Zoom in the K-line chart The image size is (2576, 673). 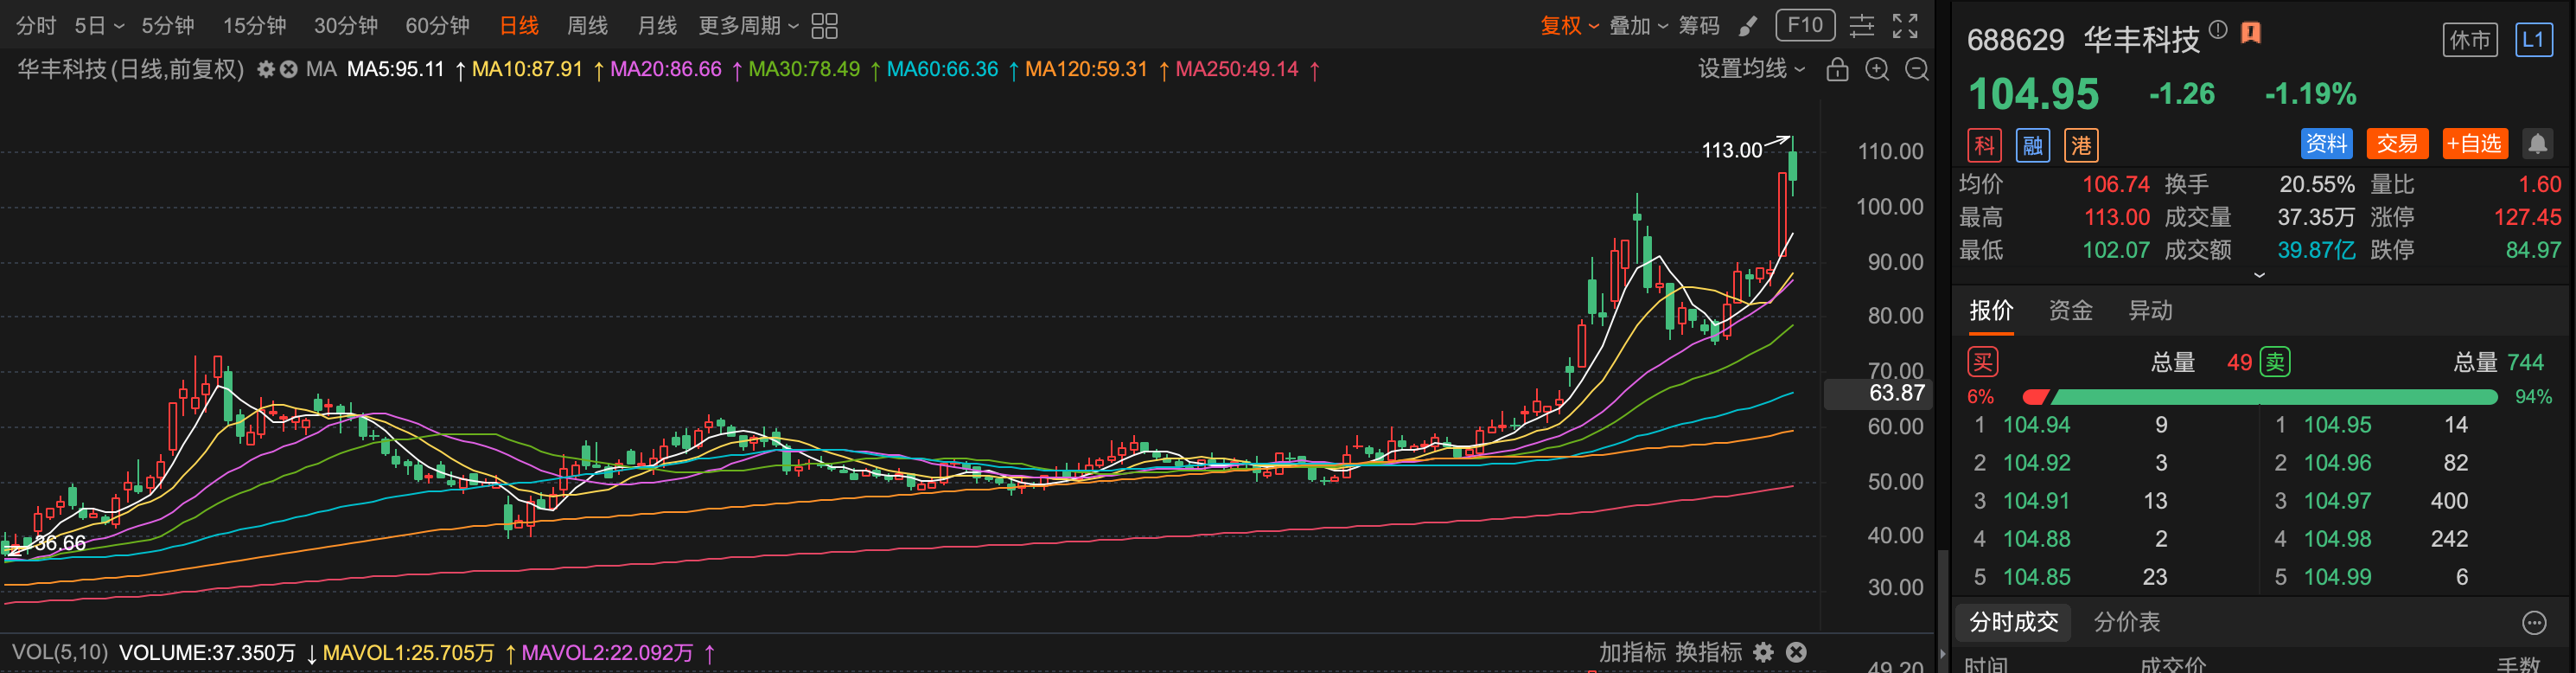point(1877,69)
